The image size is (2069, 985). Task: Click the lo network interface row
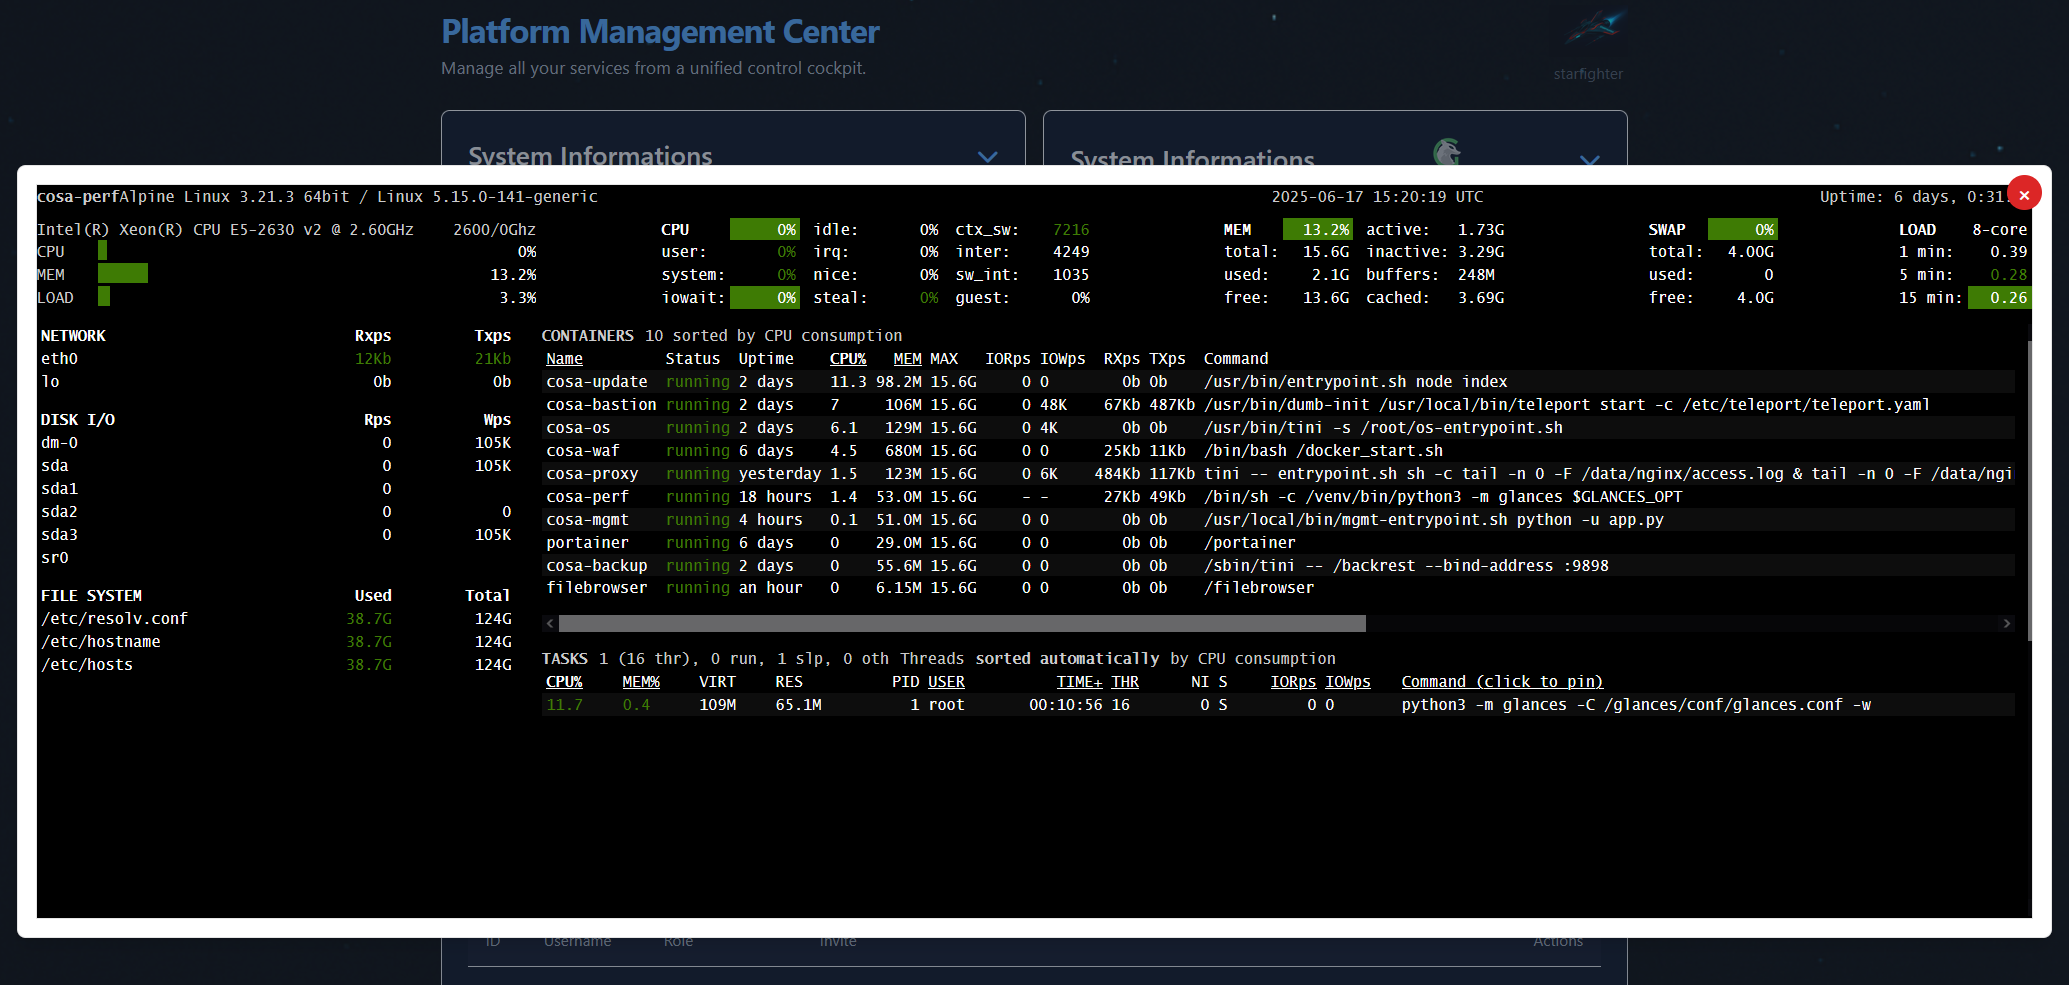pos(276,381)
